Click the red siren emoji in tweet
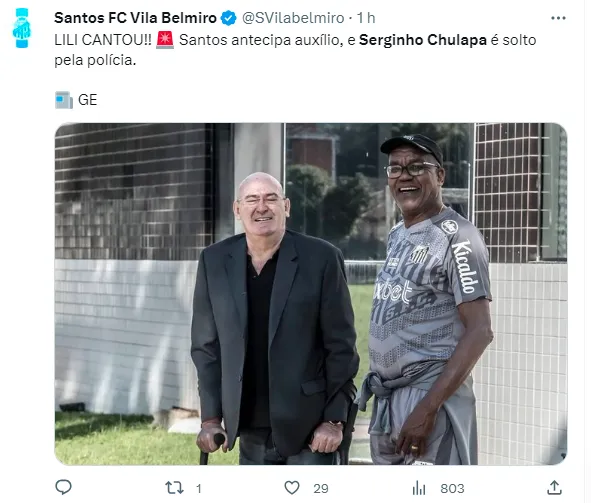The image size is (591, 503). tap(165, 40)
